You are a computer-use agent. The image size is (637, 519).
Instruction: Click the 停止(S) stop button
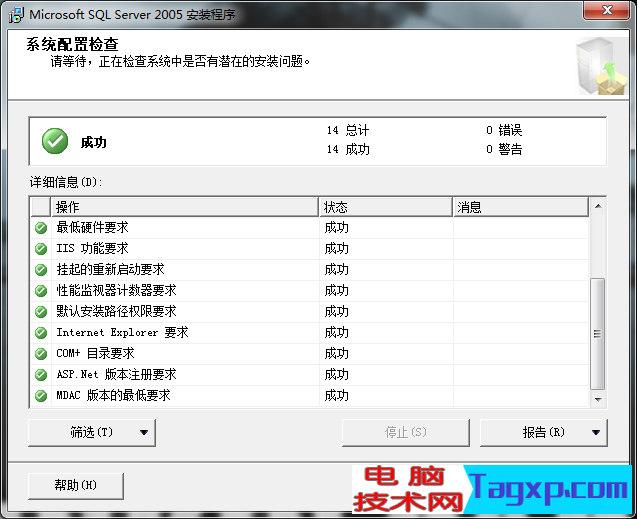click(x=405, y=432)
